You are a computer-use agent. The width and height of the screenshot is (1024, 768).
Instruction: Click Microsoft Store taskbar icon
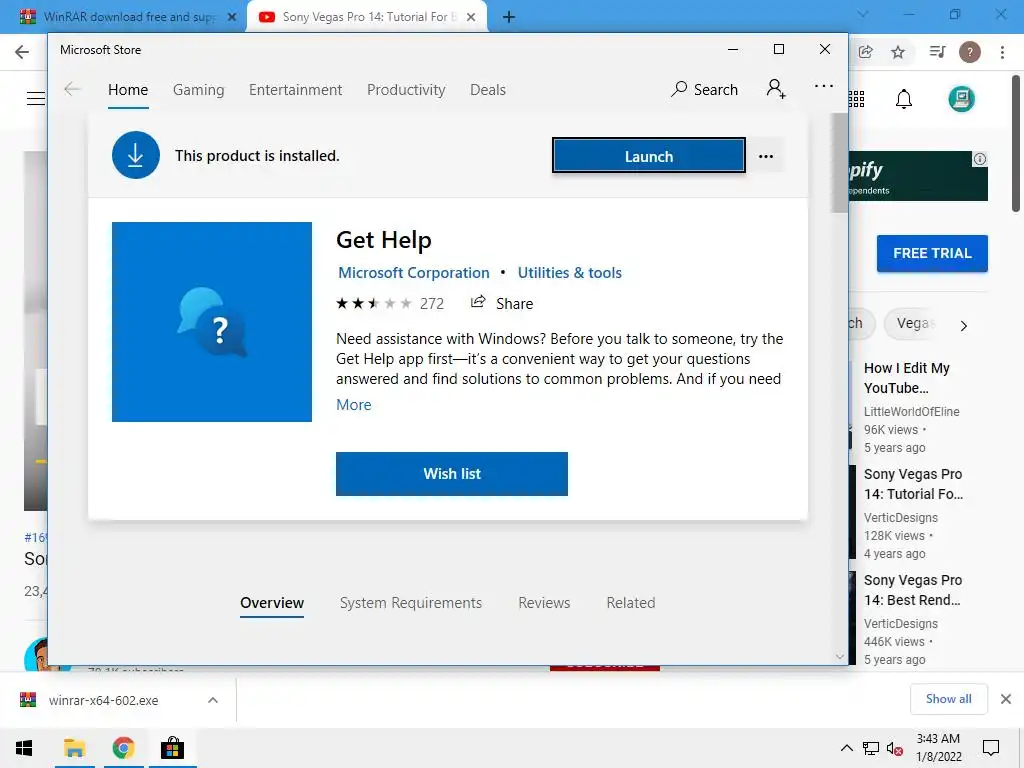point(172,748)
